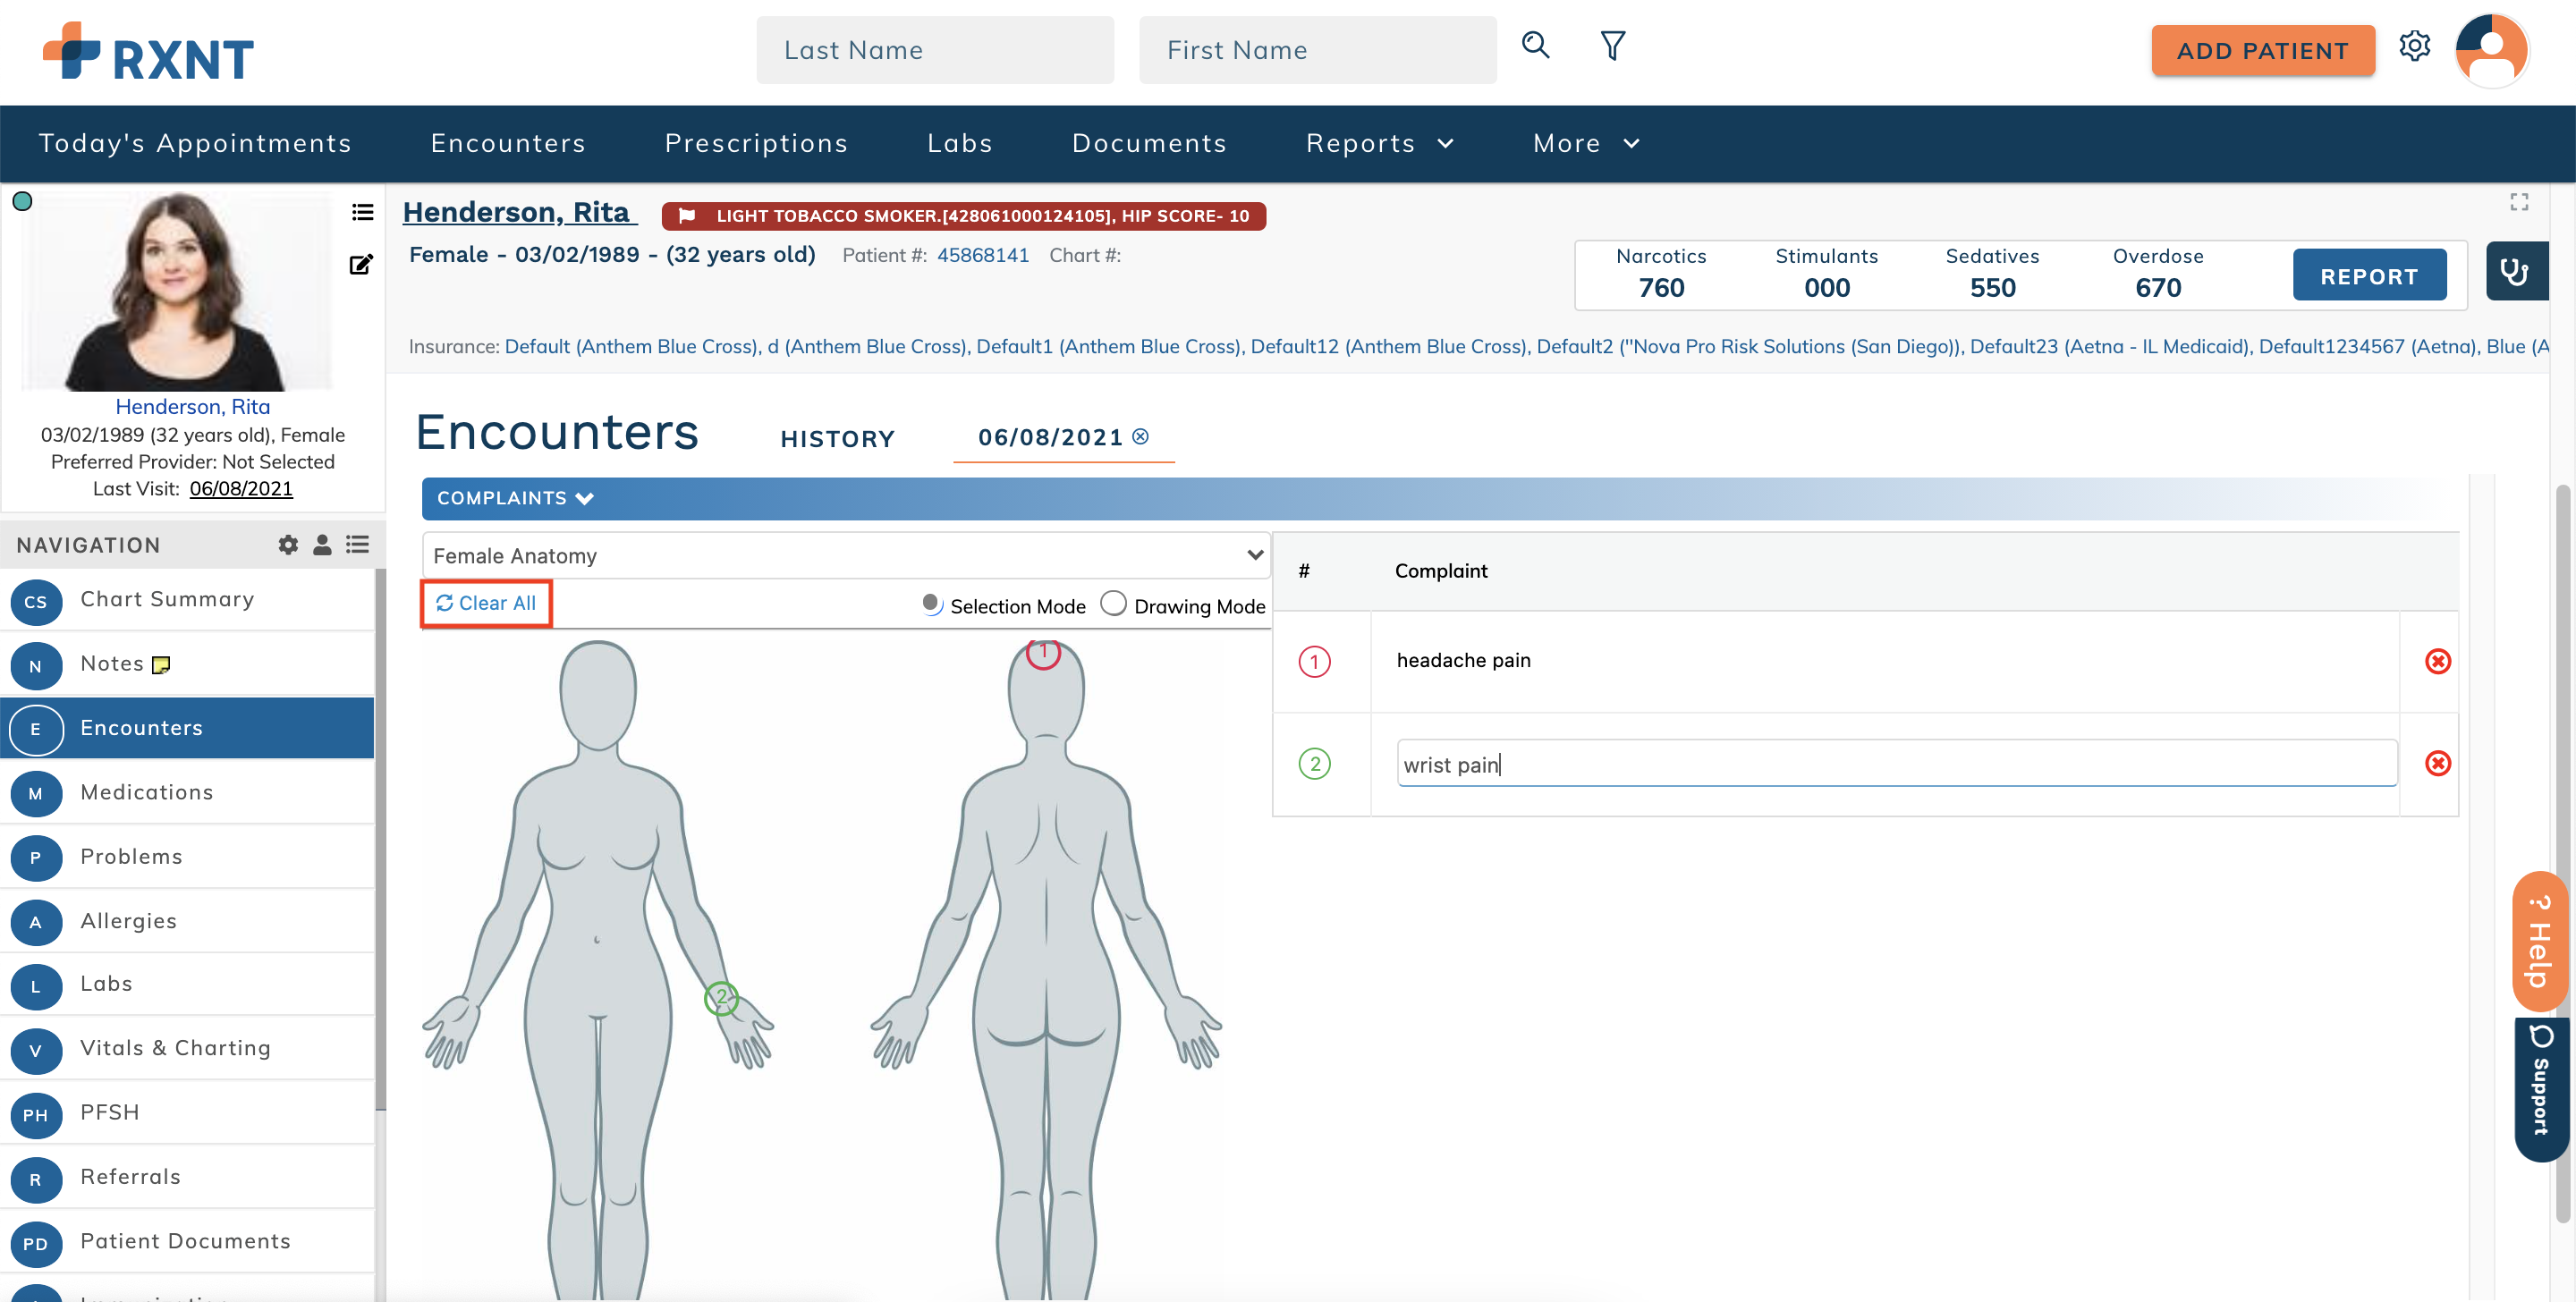Open the user profile avatar
Screen dimensions: 2576x1302
(x=2491, y=50)
